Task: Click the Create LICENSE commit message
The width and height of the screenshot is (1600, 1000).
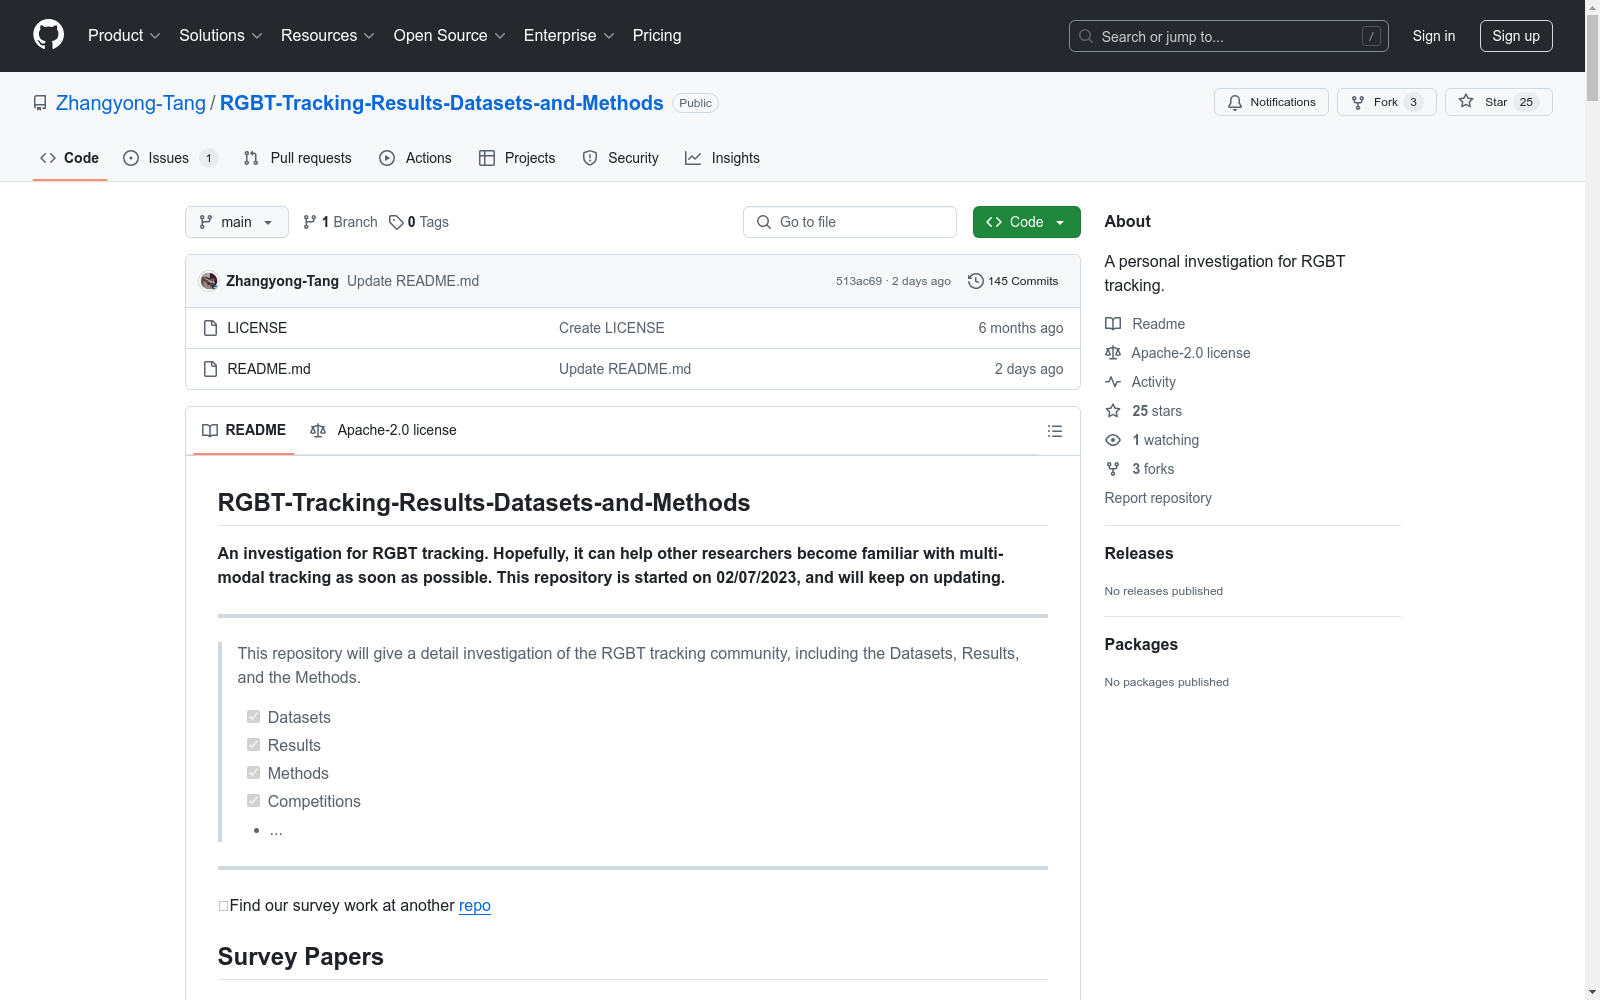Action: click(x=612, y=328)
